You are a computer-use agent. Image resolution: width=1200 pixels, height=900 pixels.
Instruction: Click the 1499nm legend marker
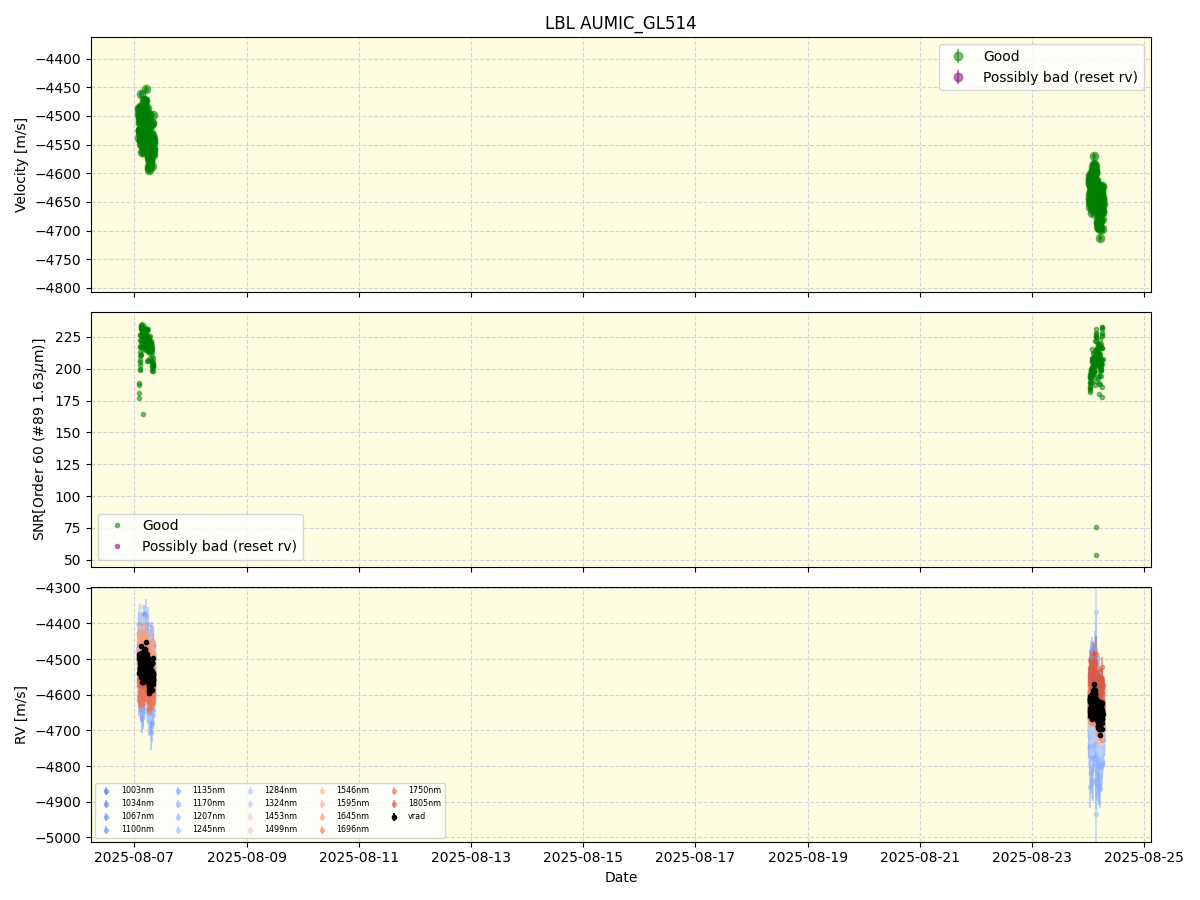(250, 829)
